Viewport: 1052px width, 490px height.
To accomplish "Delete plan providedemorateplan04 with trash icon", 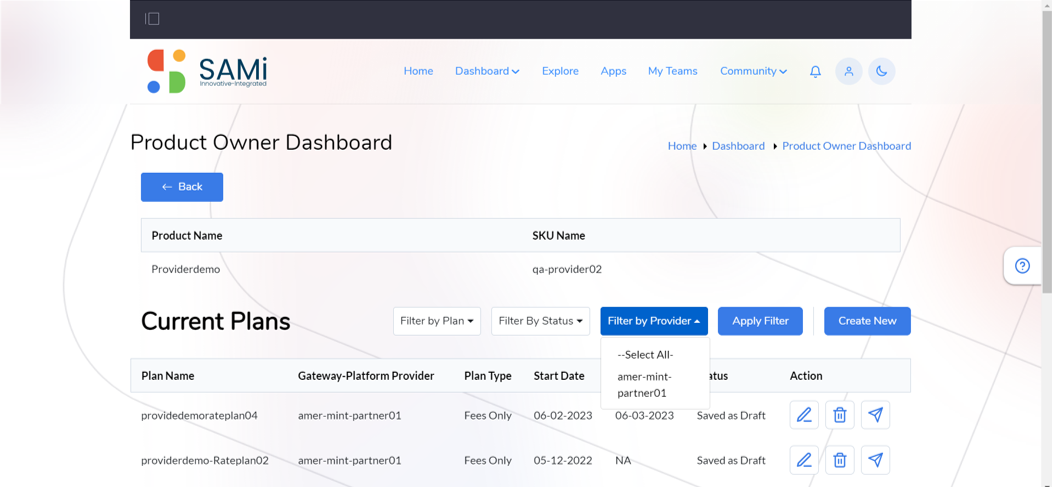I will 839,415.
